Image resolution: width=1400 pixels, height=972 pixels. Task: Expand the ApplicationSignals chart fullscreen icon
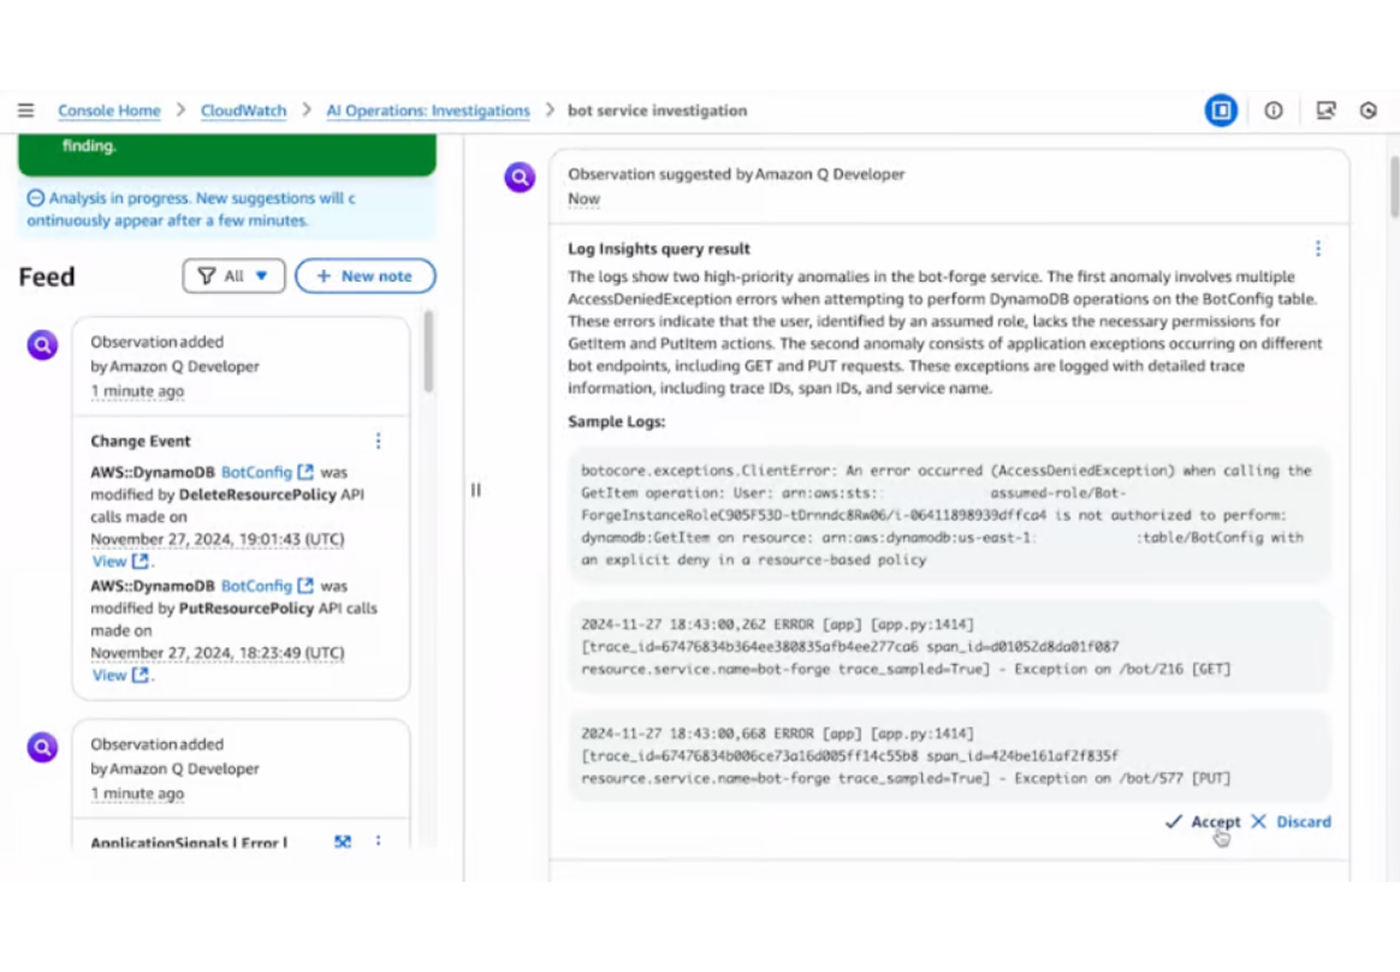343,842
